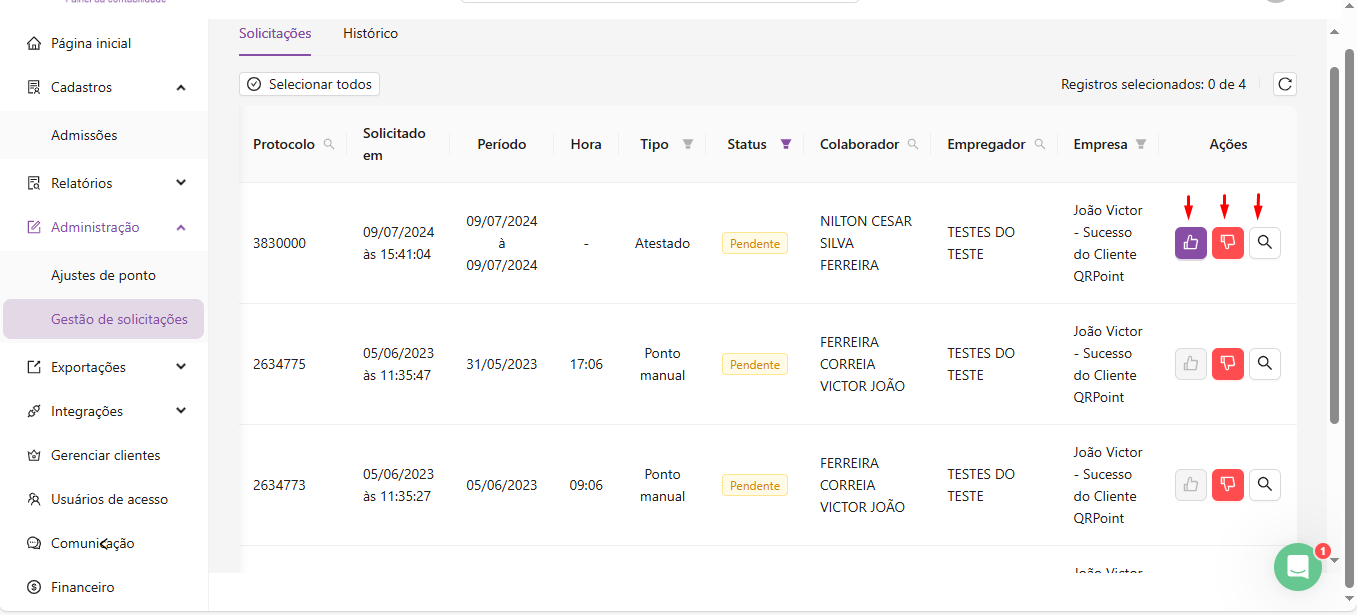Expand the Exportações sidebar menu

click(x=181, y=367)
